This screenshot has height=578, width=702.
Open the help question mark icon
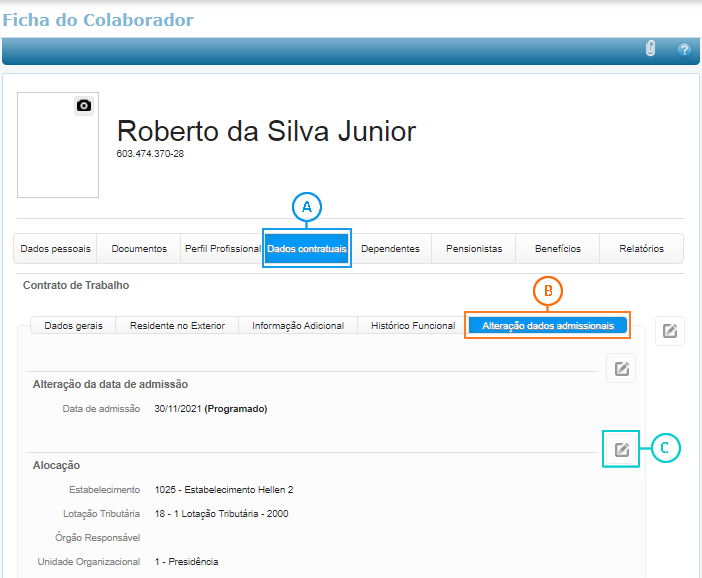pyautogui.click(x=684, y=49)
